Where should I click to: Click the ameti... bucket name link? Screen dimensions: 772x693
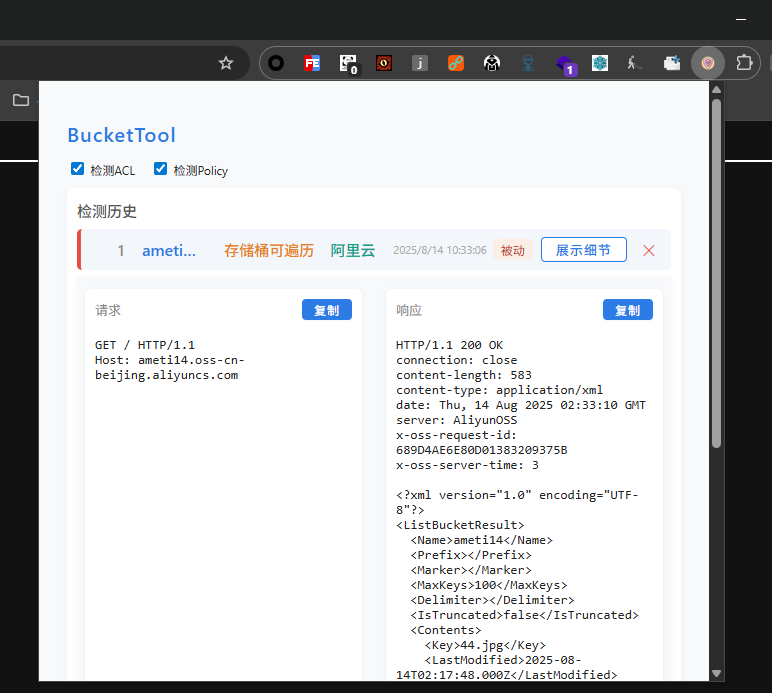(169, 250)
